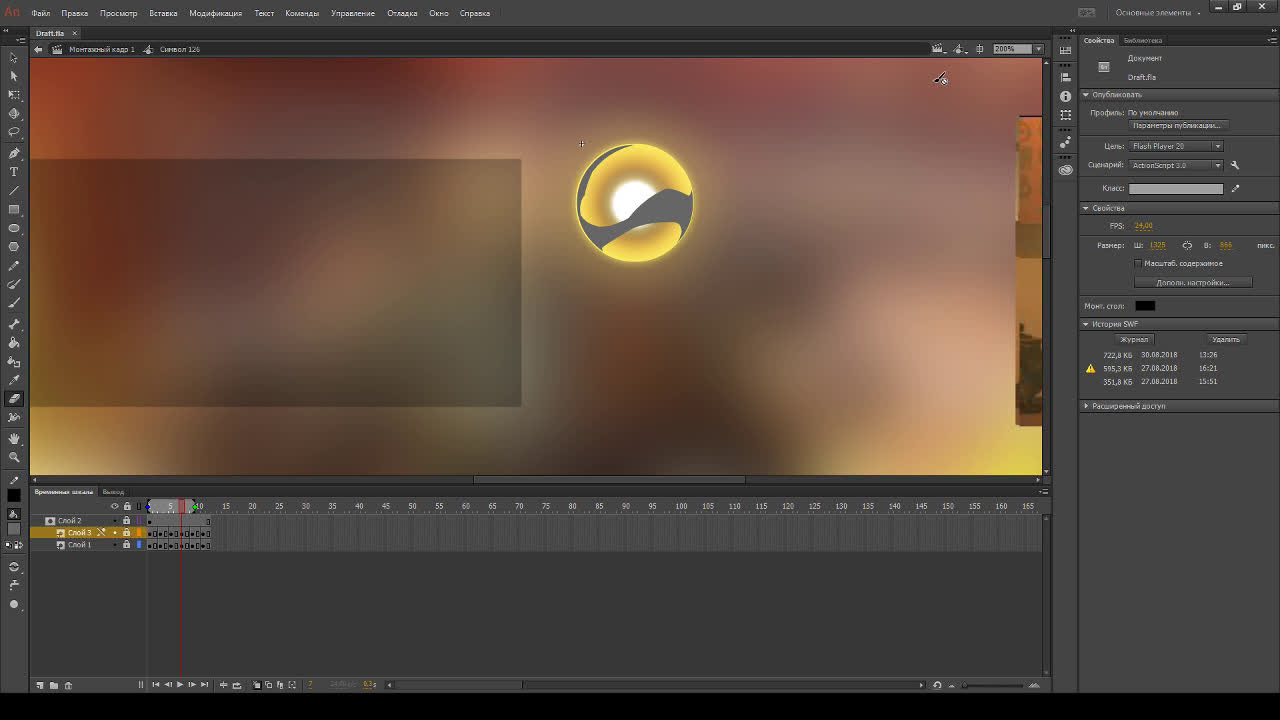
Task: Expand the Расширенный доступ section
Action: 1086,406
